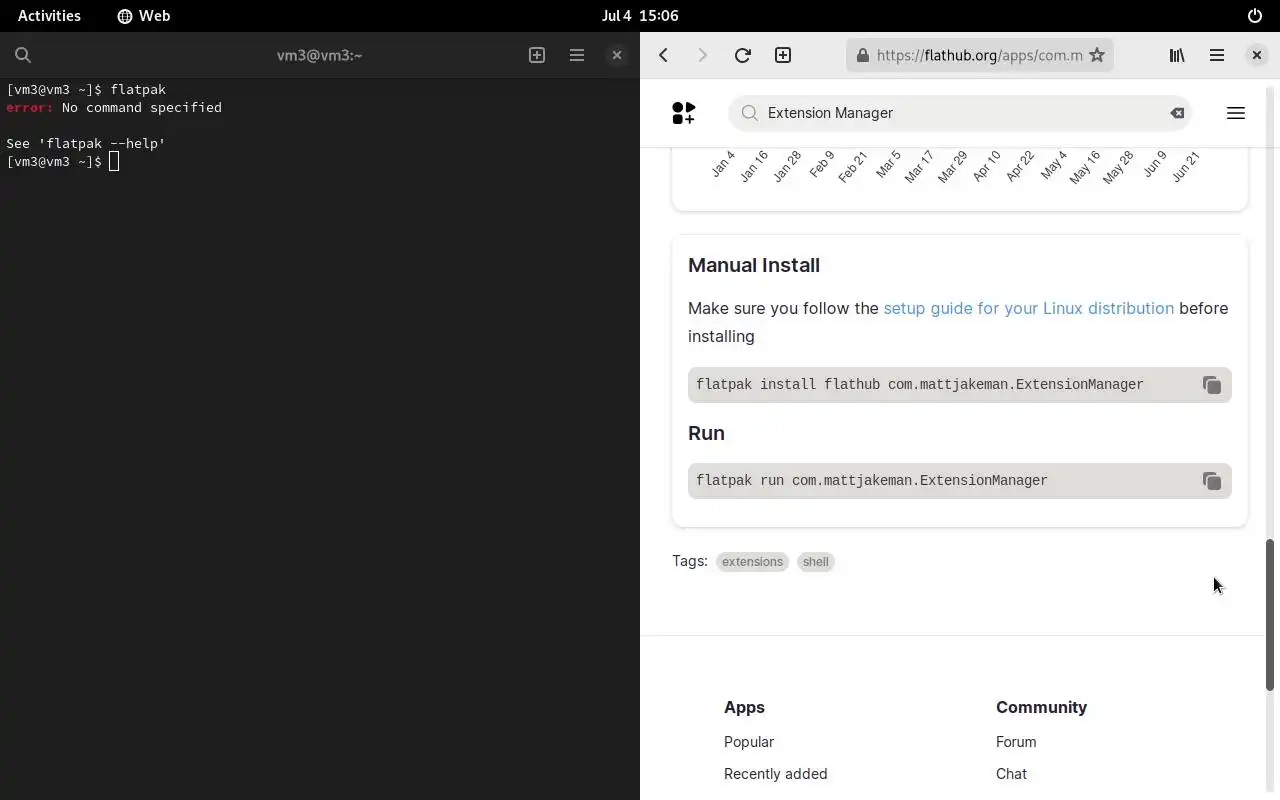Open the Community Forum link

pos(1016,742)
